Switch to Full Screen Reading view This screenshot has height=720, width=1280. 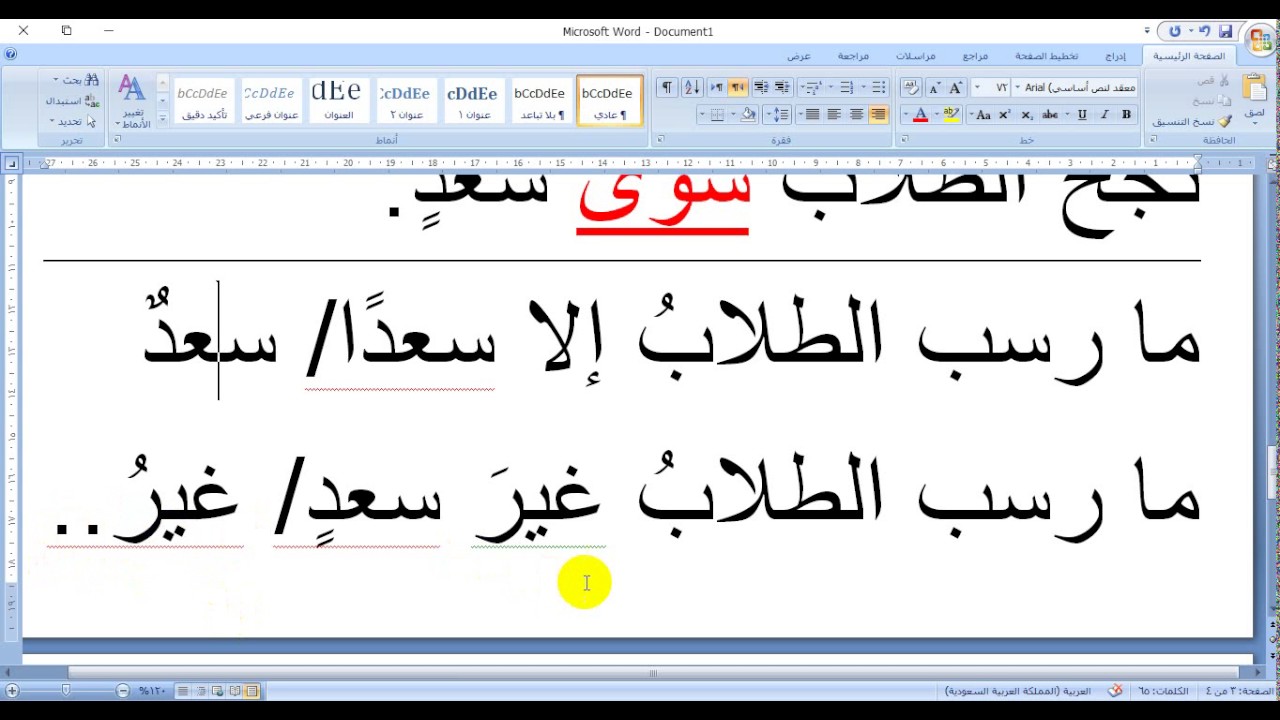click(235, 690)
